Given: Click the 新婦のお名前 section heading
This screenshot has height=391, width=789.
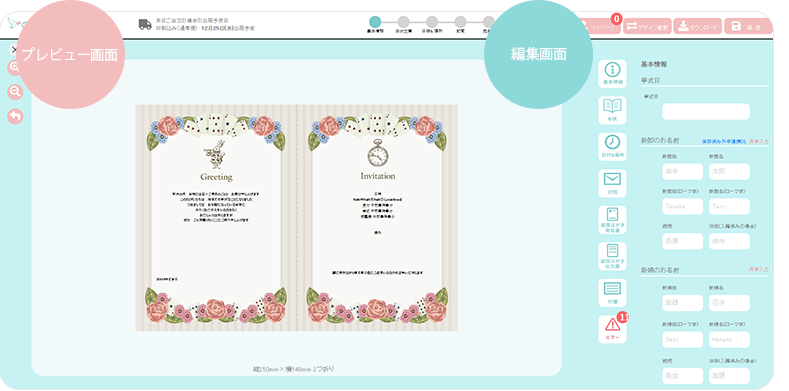Looking at the screenshot, I should coord(660,270).
